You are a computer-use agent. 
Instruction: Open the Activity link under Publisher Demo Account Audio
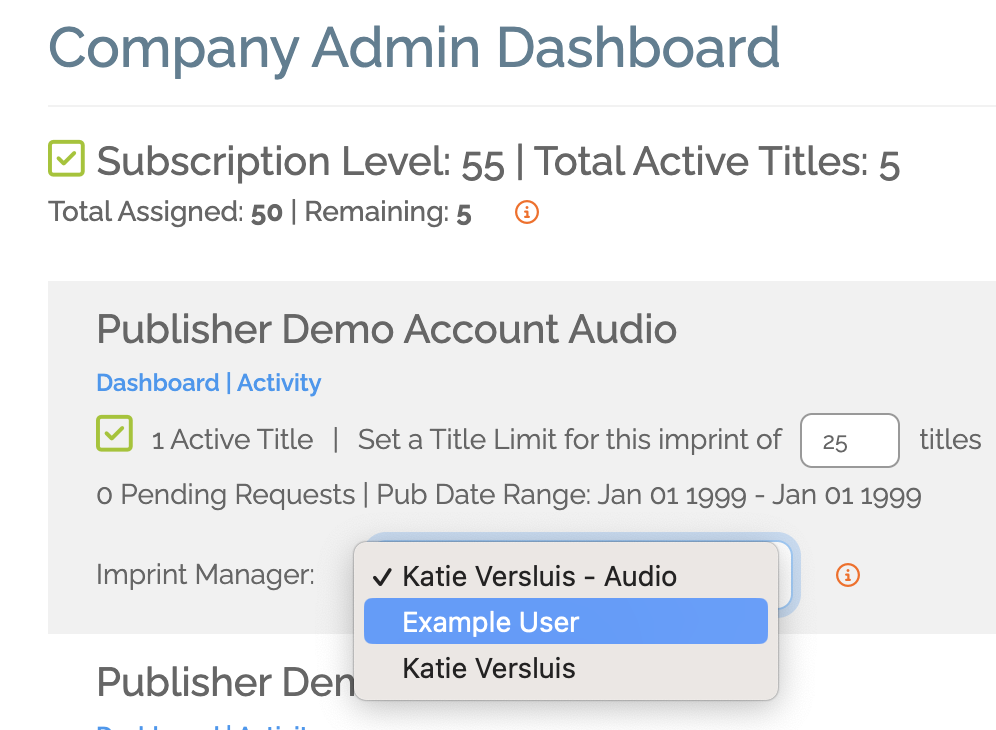coord(279,382)
